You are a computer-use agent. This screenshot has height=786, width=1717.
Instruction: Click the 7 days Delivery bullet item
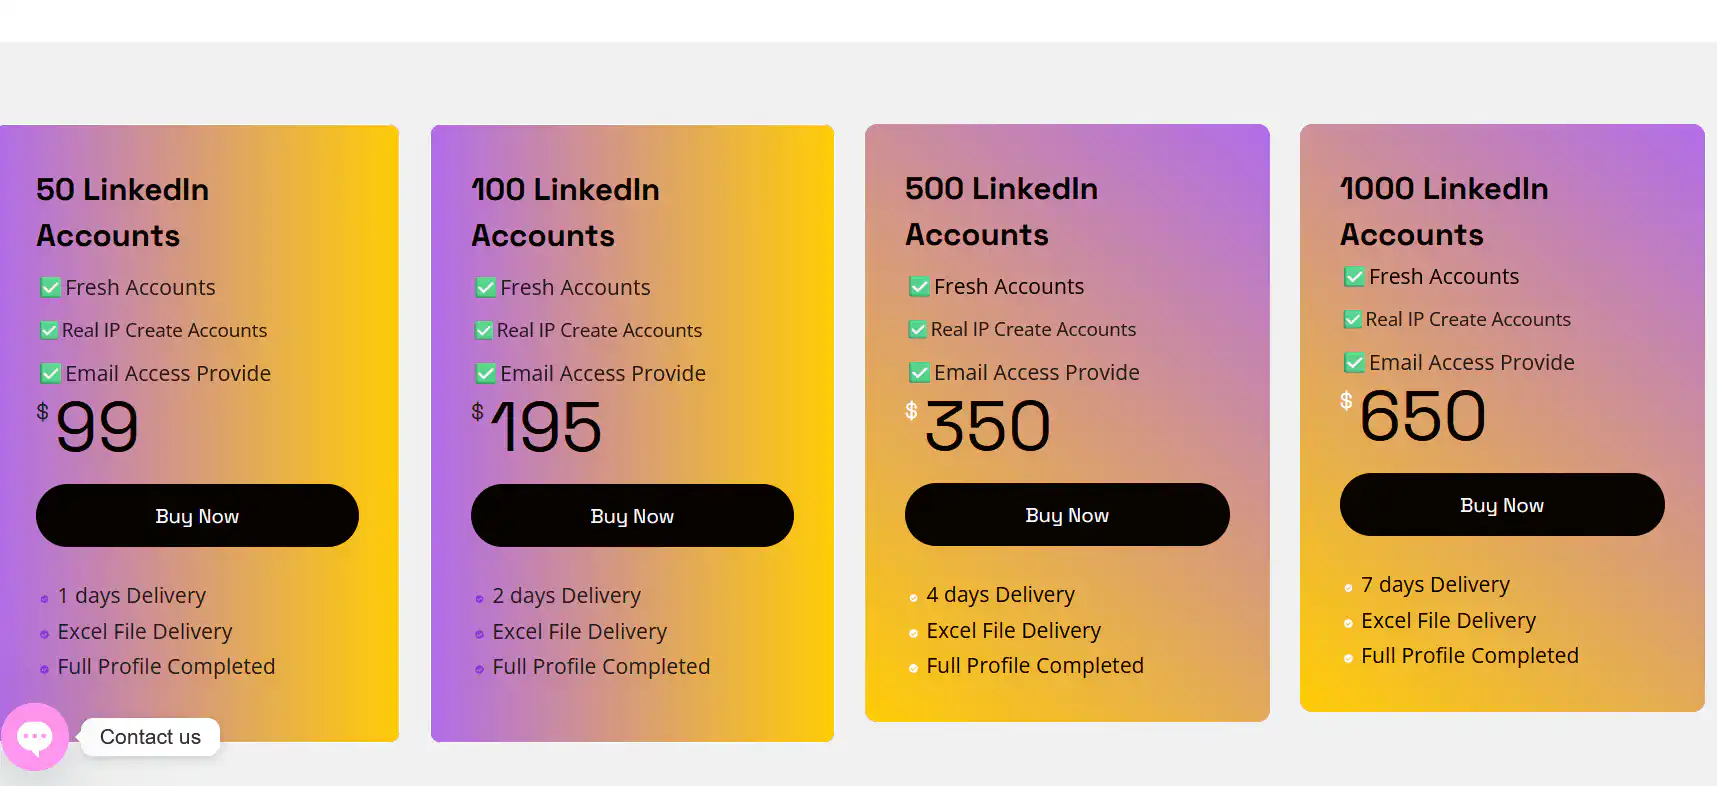tap(1435, 585)
